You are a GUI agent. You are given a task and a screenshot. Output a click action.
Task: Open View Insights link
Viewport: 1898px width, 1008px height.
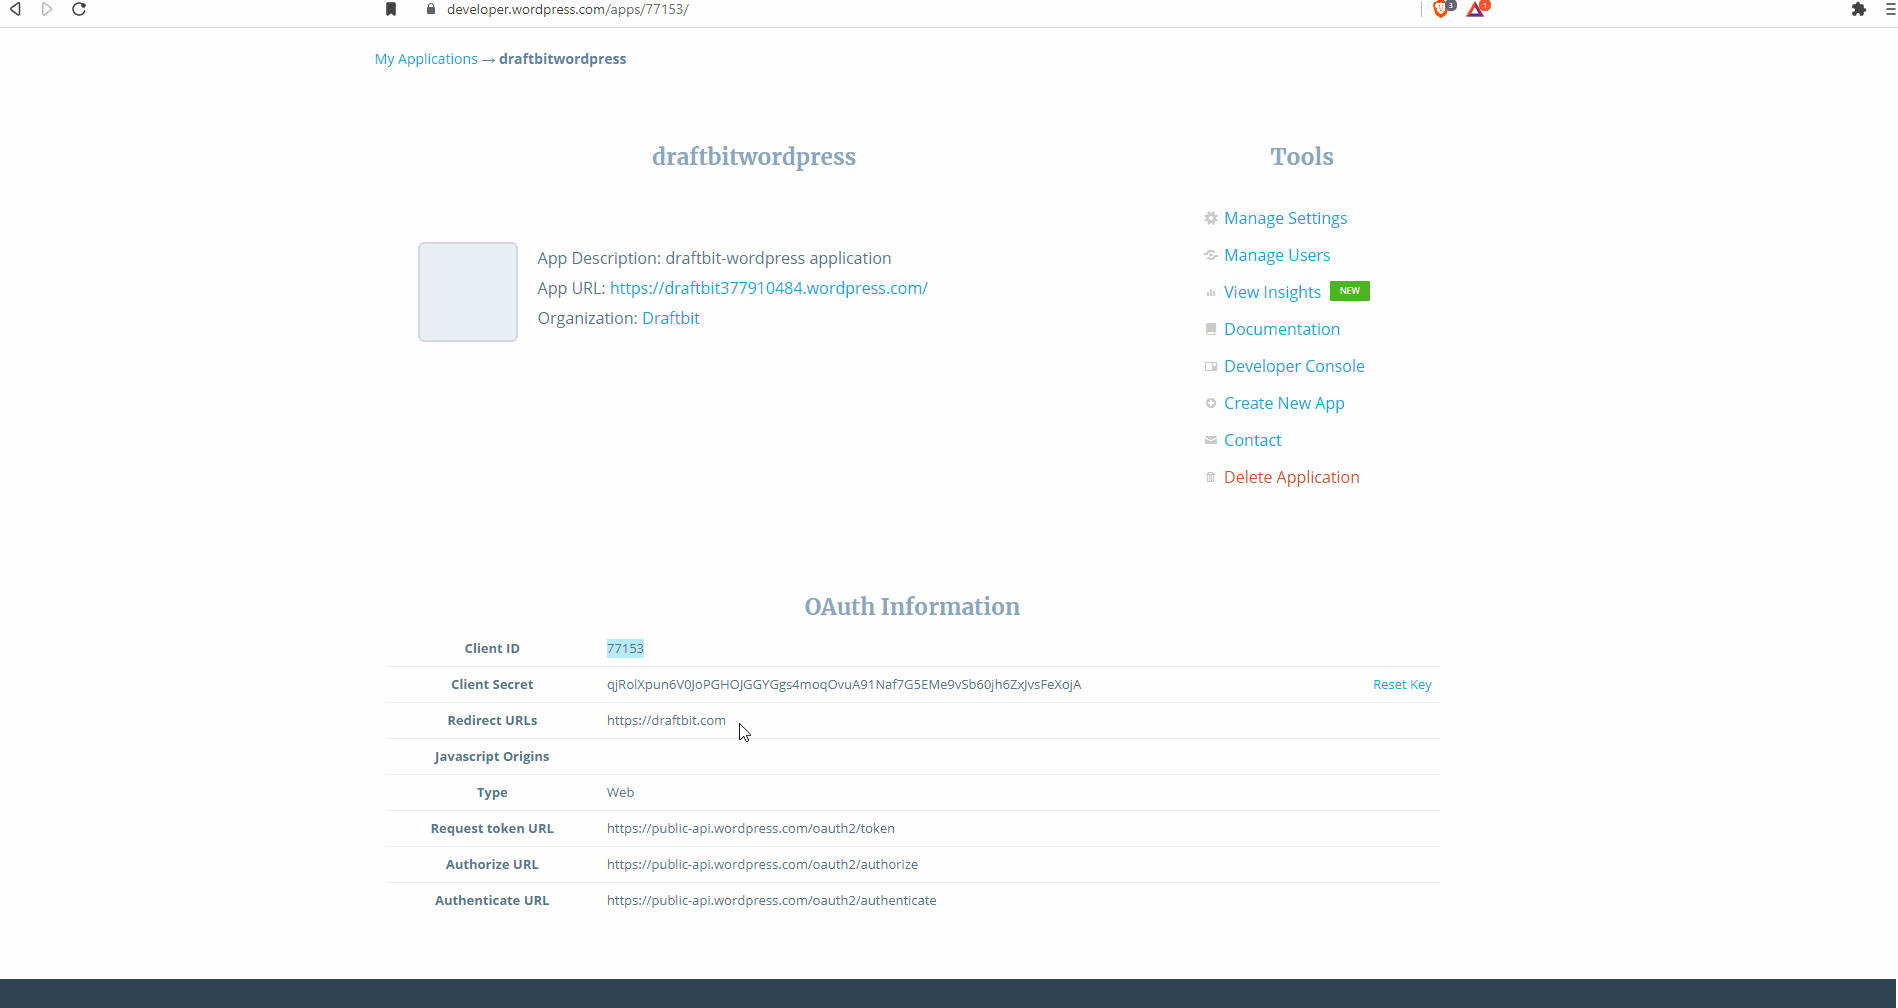pos(1272,292)
